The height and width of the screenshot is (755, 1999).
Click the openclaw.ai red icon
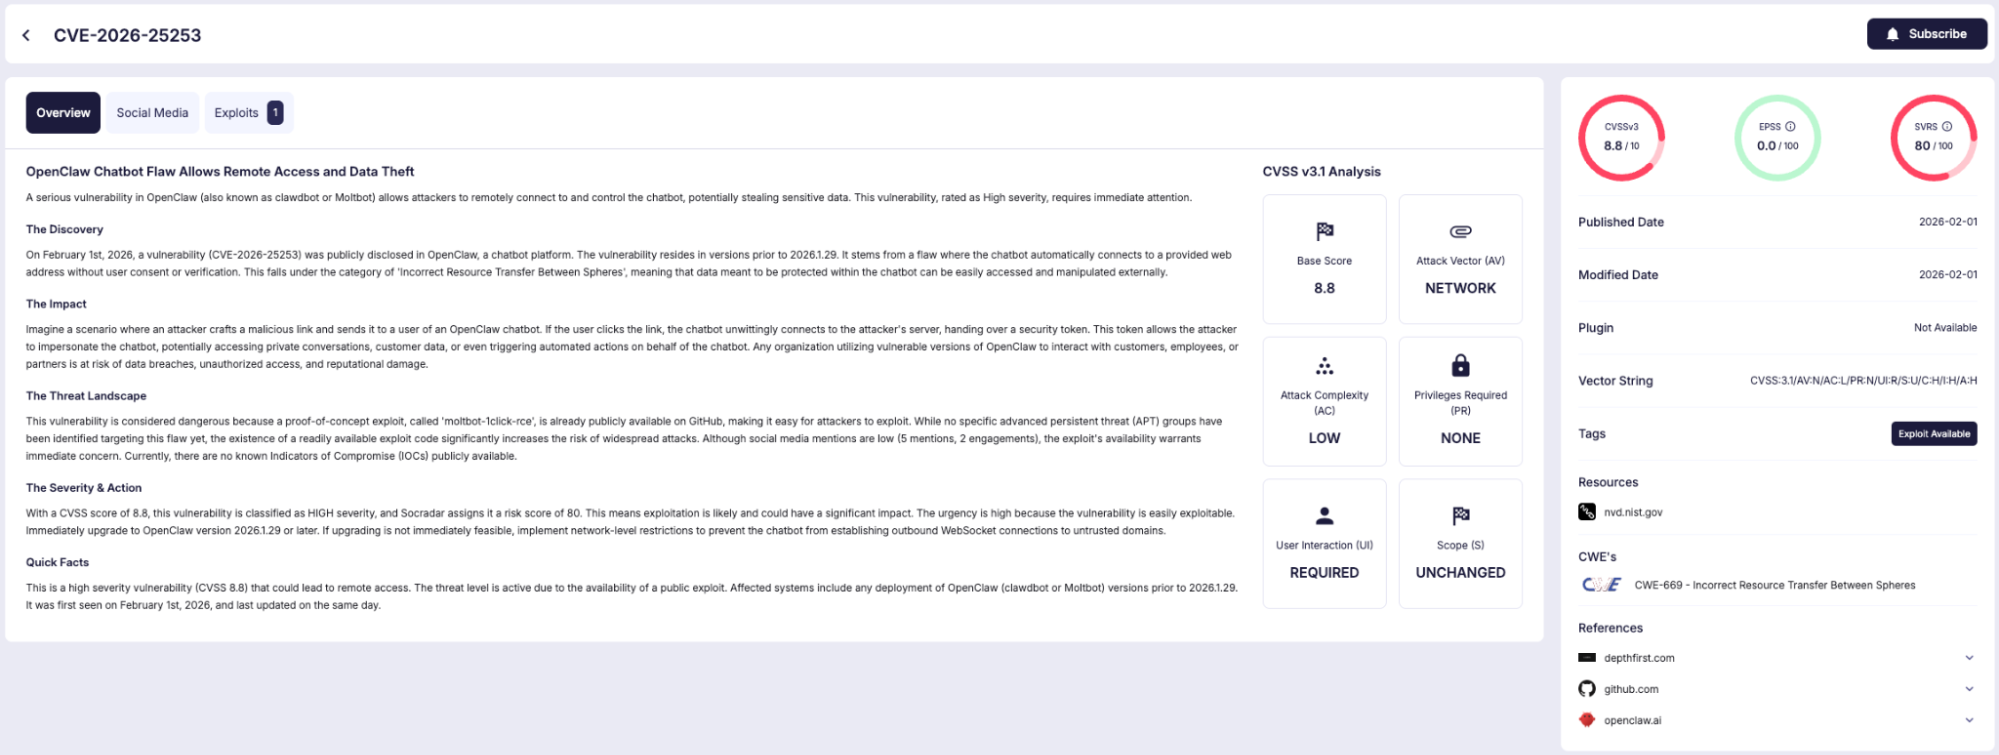click(x=1587, y=720)
